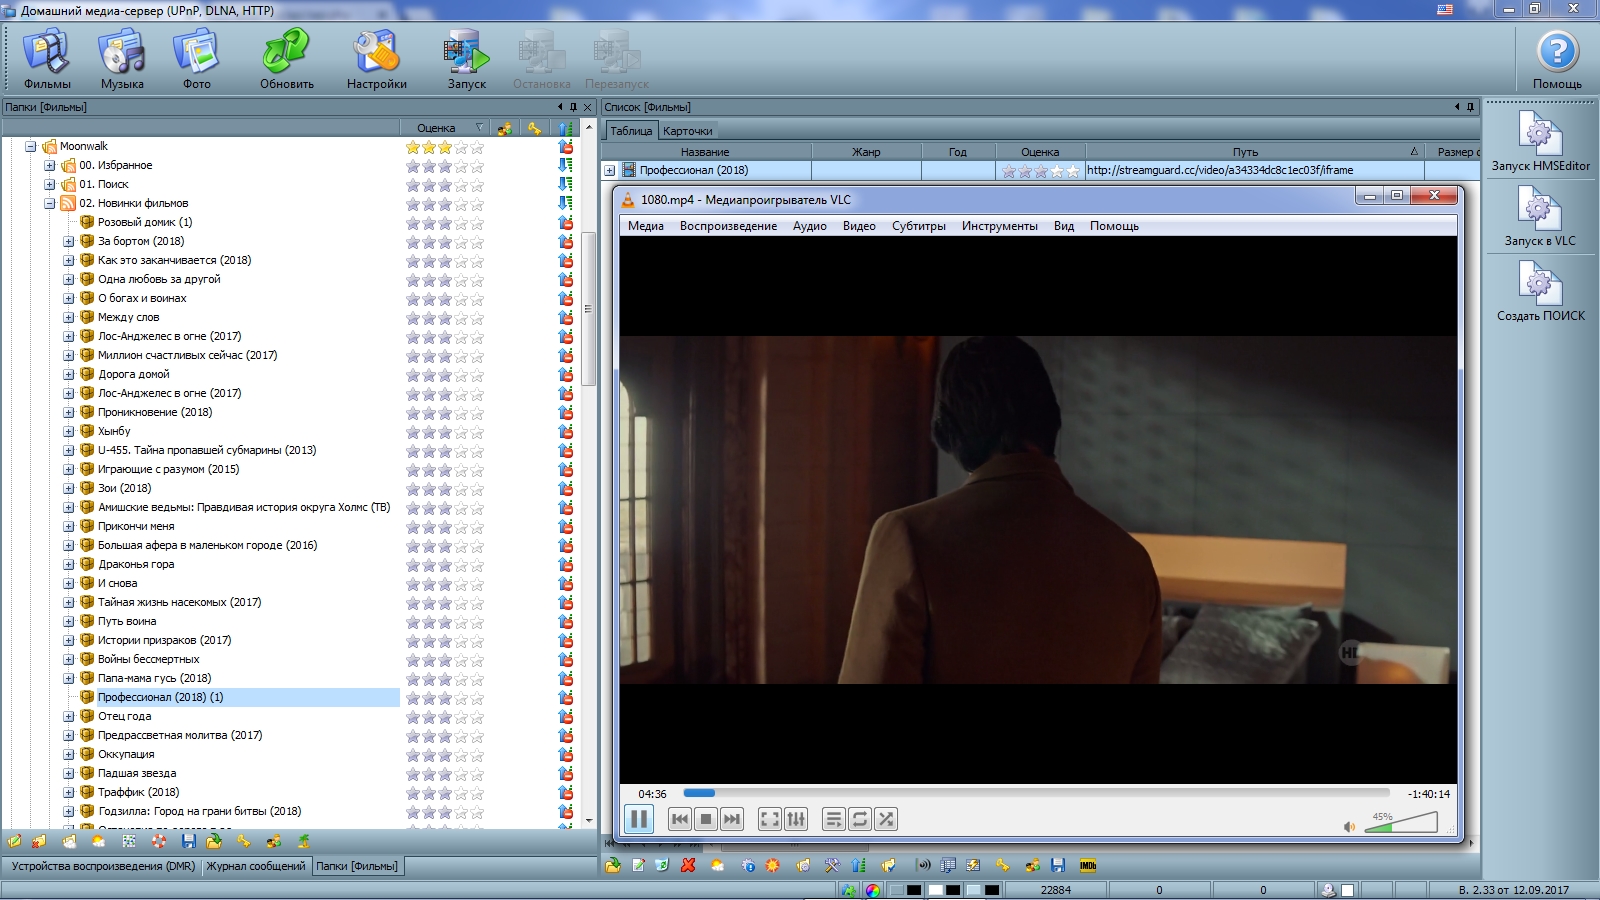Open the Воспроизведение menu in VLC
1600x900 pixels.
tap(728, 226)
